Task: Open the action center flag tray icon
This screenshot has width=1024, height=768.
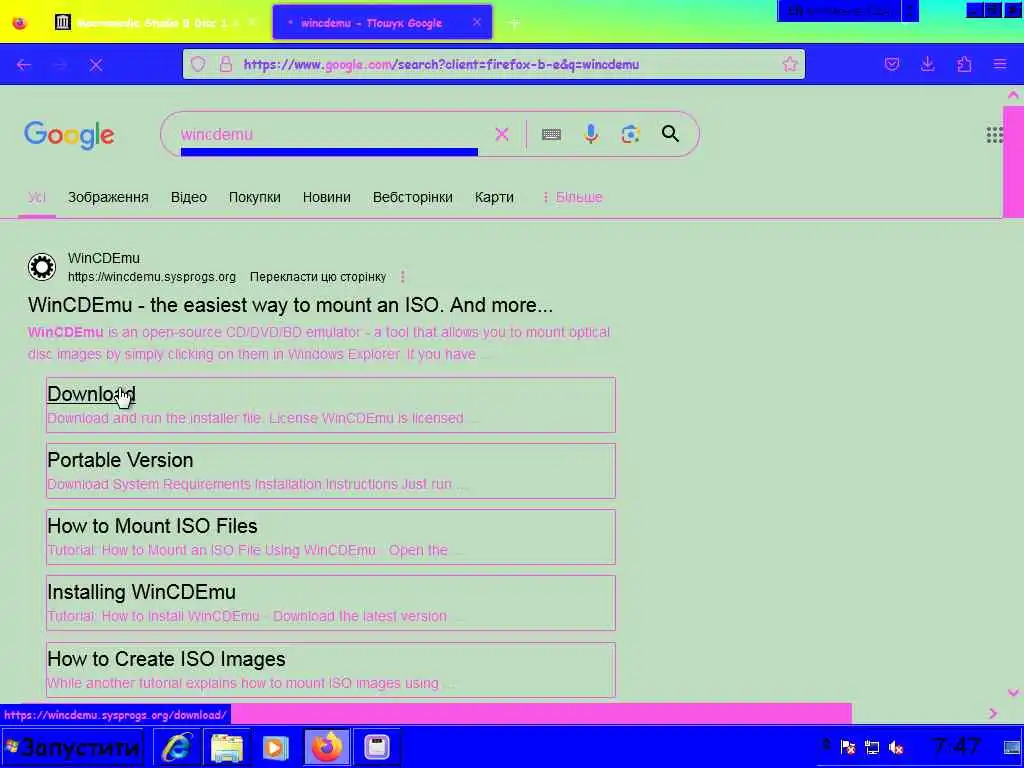Action: (848, 747)
